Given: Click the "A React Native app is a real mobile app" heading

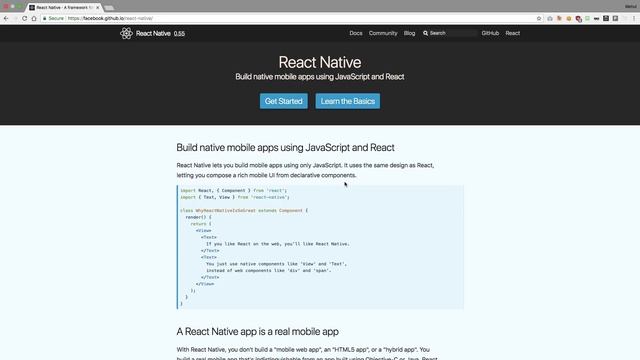Looking at the screenshot, I should [x=258, y=331].
